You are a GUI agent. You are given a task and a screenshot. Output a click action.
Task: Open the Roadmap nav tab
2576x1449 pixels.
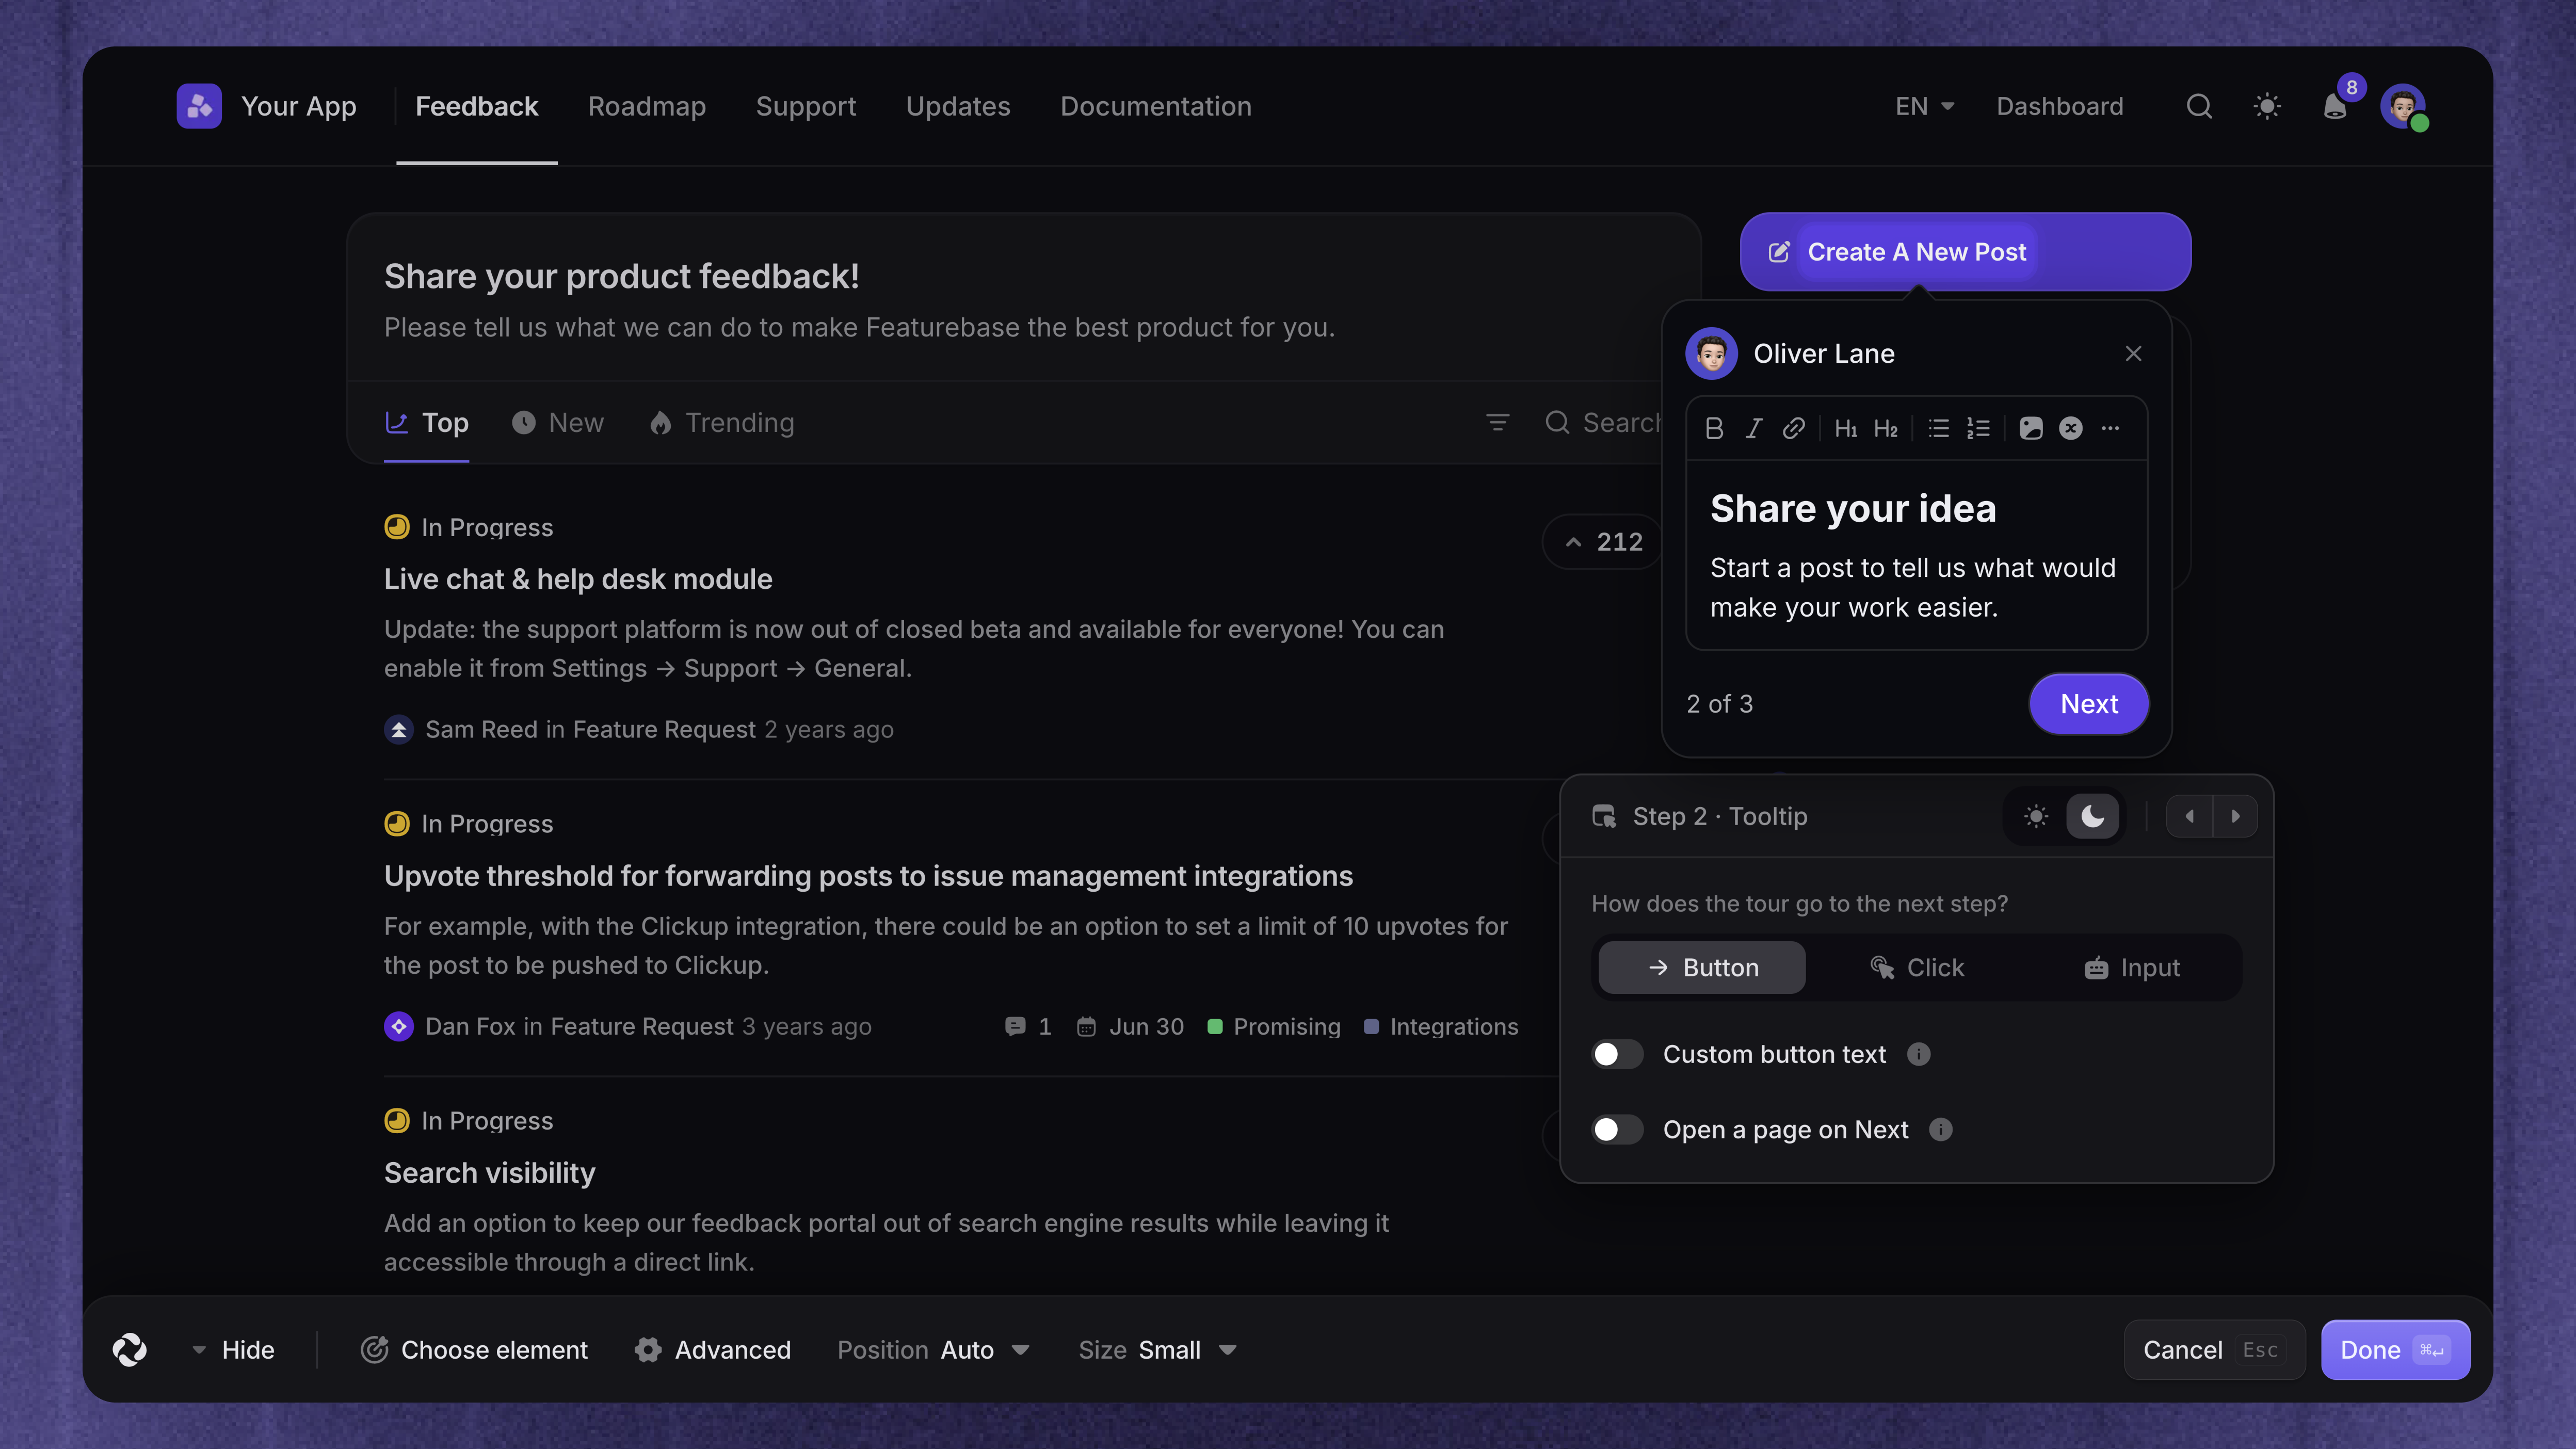coord(647,106)
